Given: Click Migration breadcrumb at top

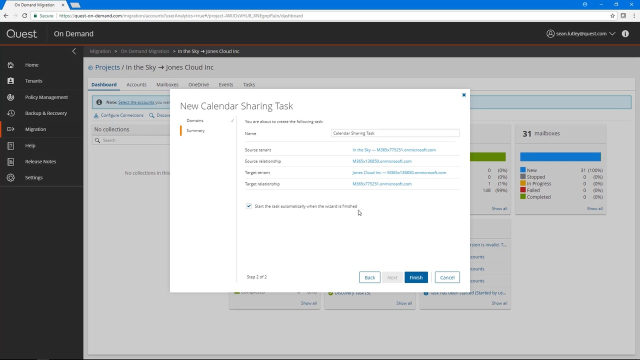Looking at the screenshot, I should pos(100,51).
